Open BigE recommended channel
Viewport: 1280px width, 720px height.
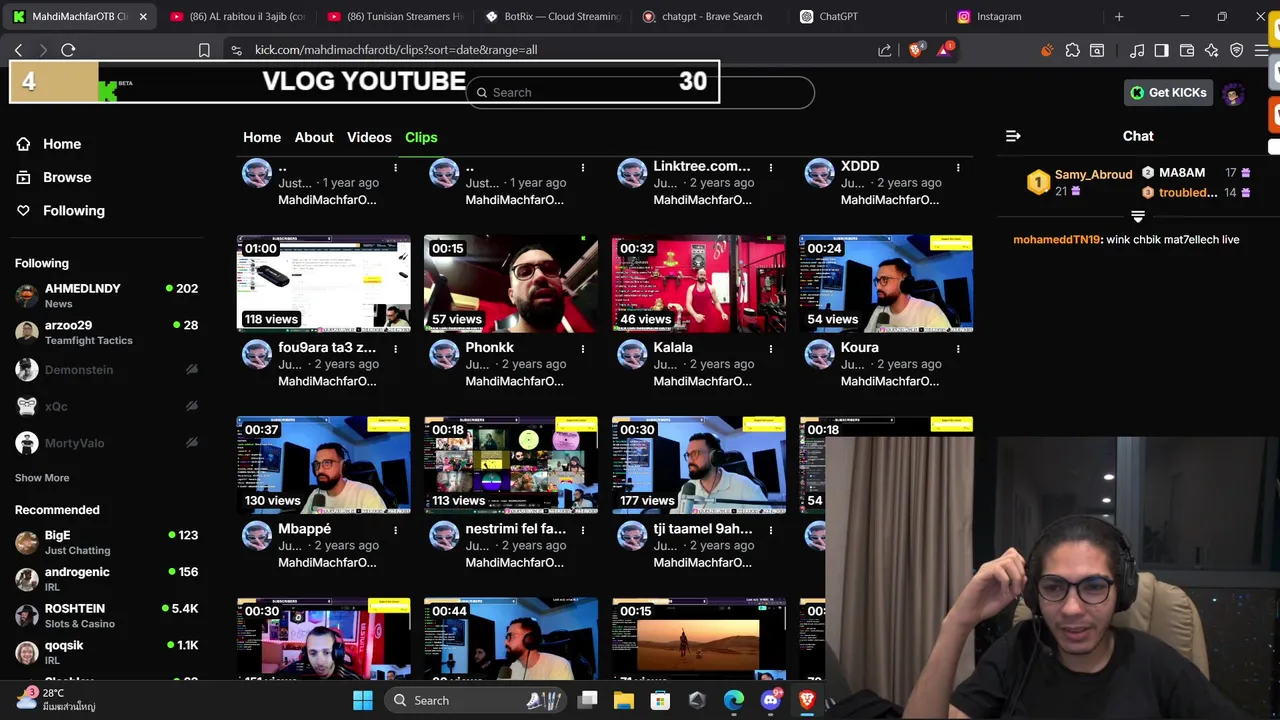(107, 542)
